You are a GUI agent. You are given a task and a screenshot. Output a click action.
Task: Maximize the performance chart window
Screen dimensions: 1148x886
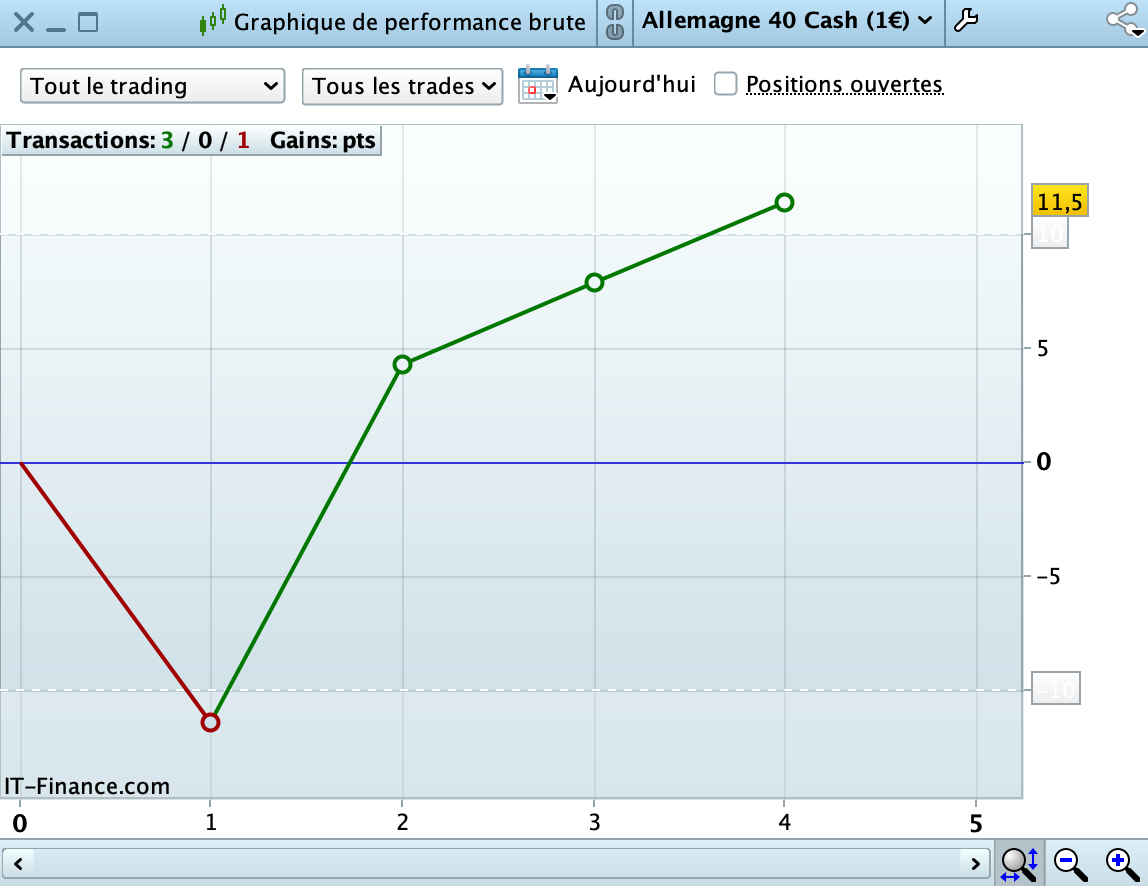click(x=88, y=22)
